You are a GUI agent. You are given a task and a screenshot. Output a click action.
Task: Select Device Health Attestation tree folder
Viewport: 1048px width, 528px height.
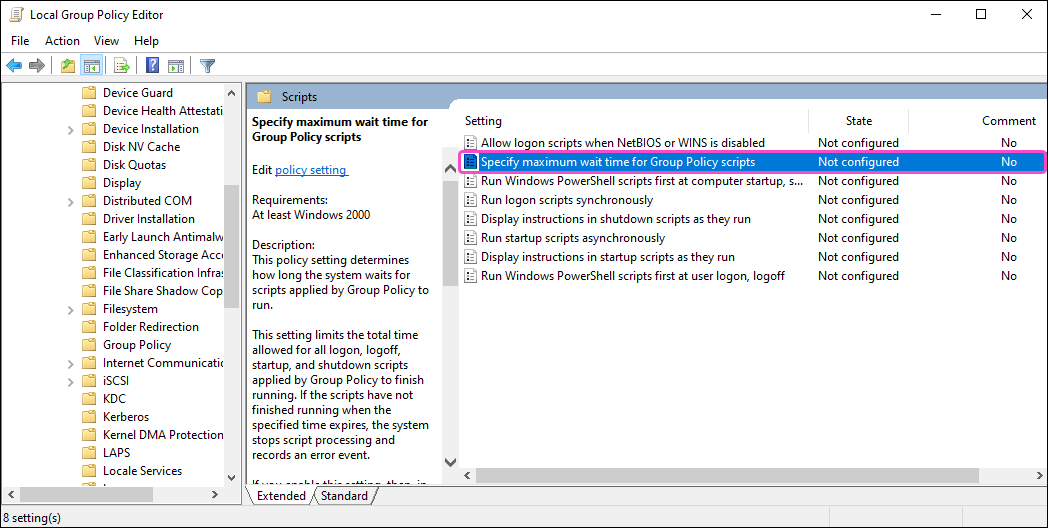[x=162, y=111]
